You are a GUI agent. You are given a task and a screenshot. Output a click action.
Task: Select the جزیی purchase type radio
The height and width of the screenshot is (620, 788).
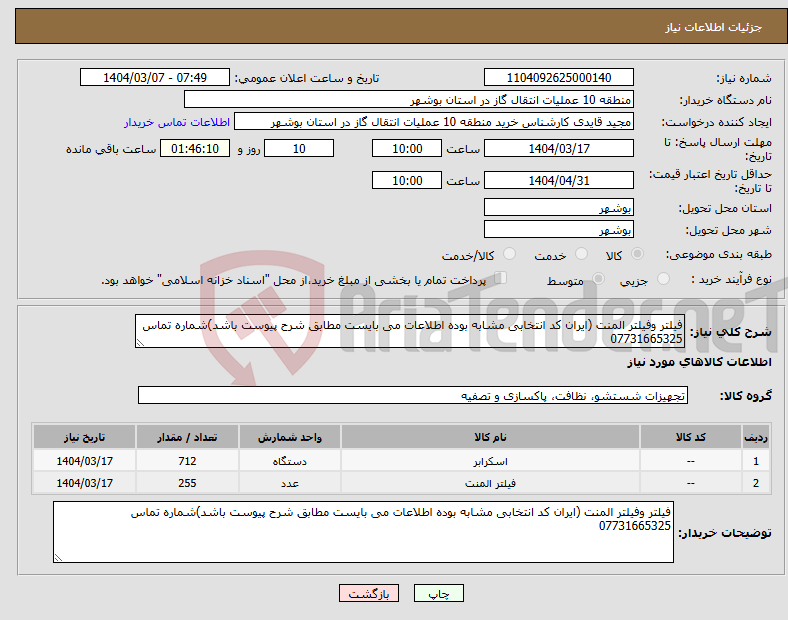[x=663, y=279]
